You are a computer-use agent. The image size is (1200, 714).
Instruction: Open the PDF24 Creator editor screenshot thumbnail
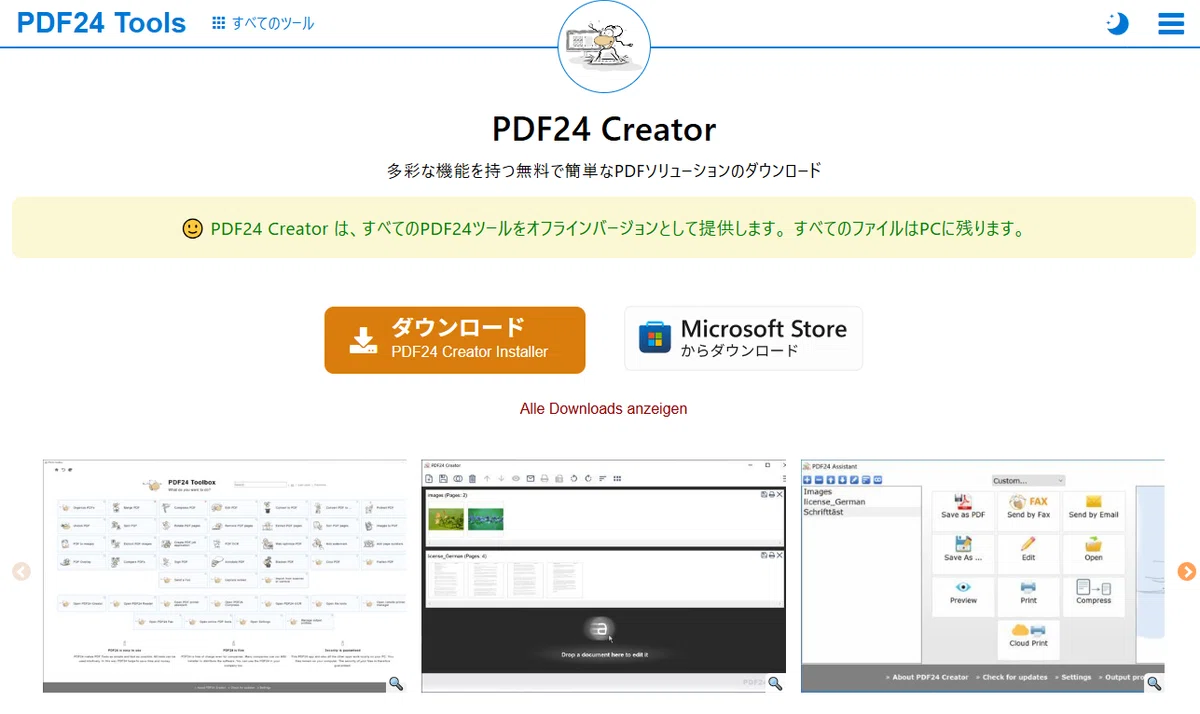tap(603, 576)
